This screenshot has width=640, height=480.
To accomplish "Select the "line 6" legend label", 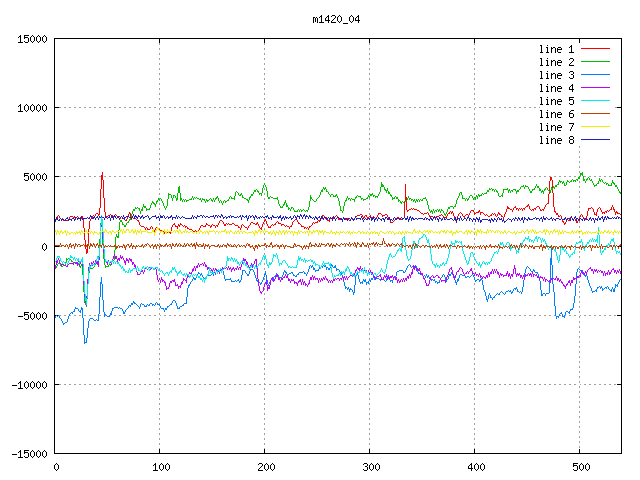I will 557,114.
